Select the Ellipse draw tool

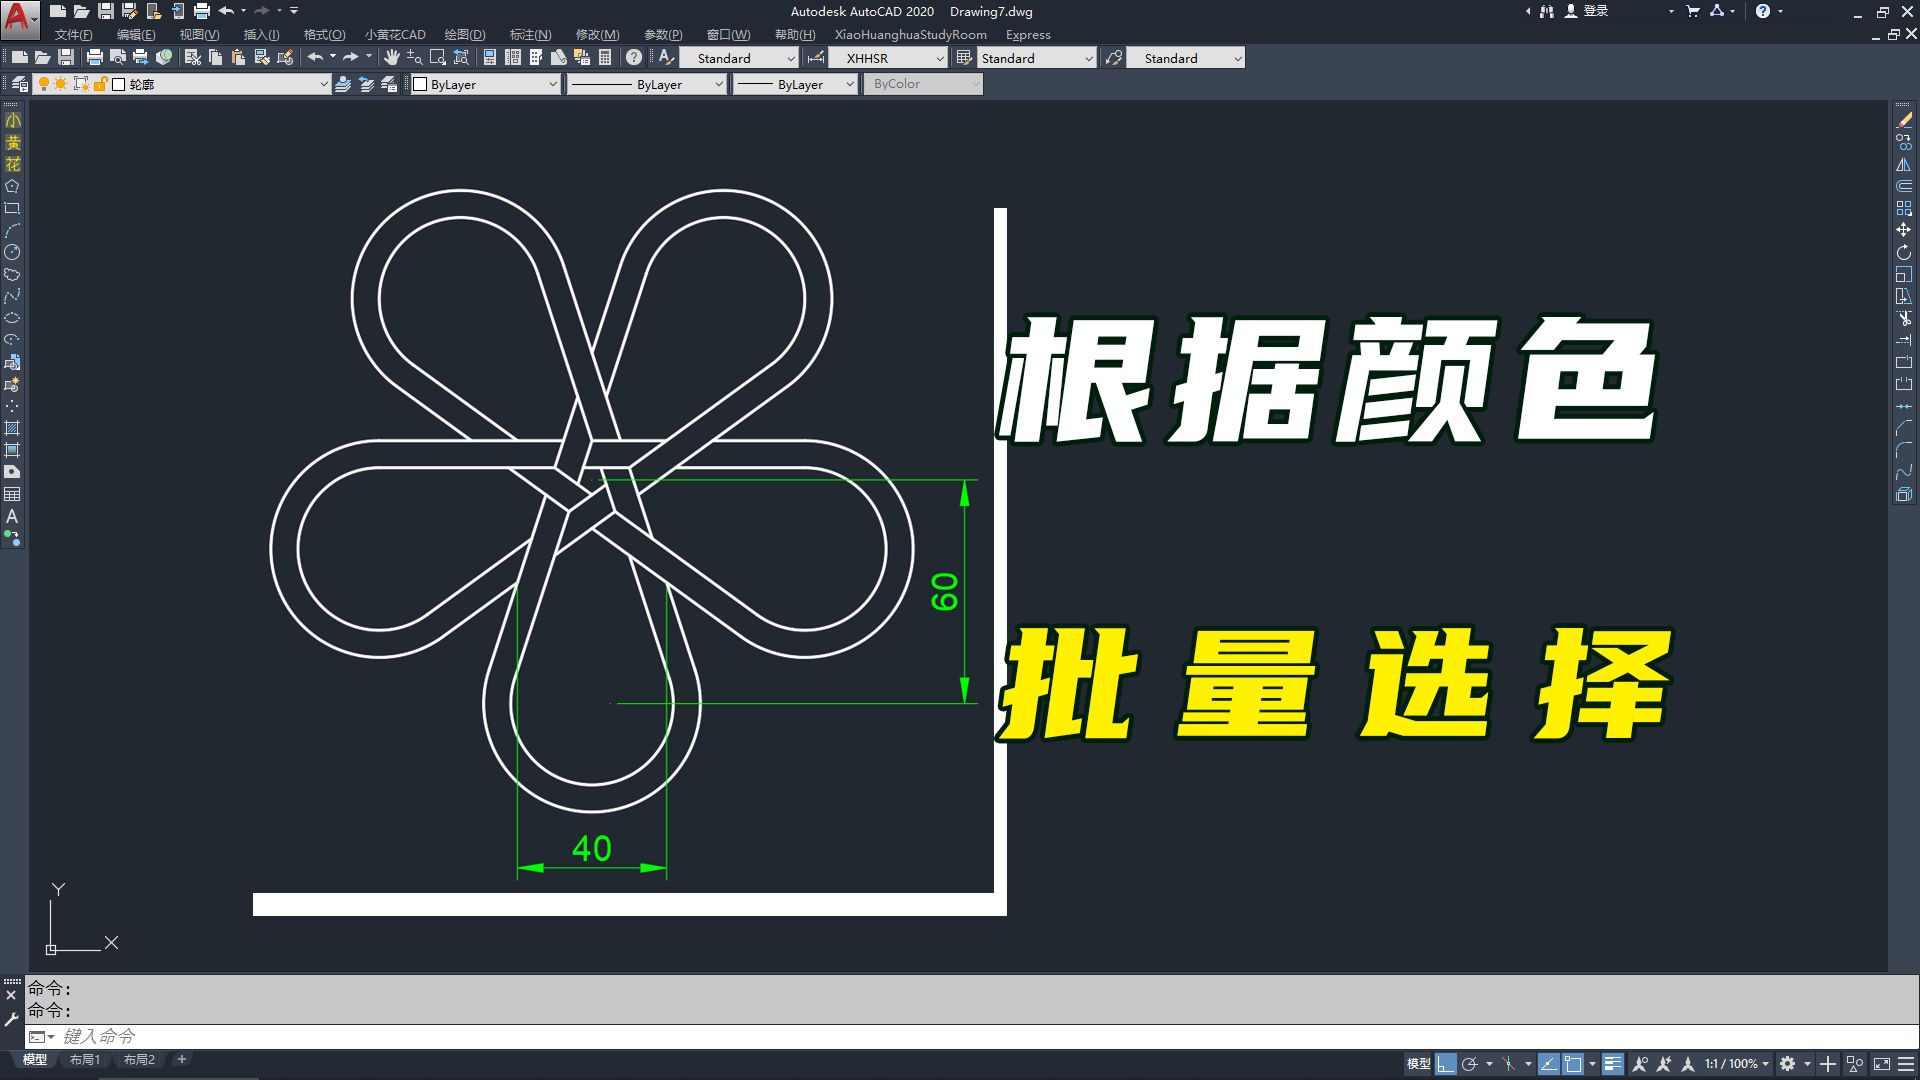[12, 318]
